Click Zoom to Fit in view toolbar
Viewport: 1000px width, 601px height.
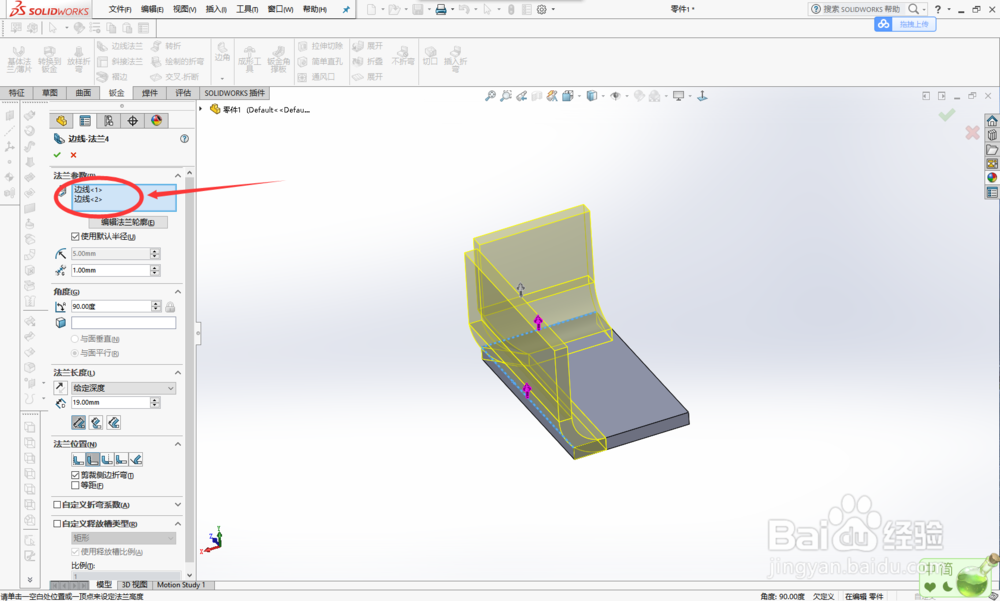490,96
